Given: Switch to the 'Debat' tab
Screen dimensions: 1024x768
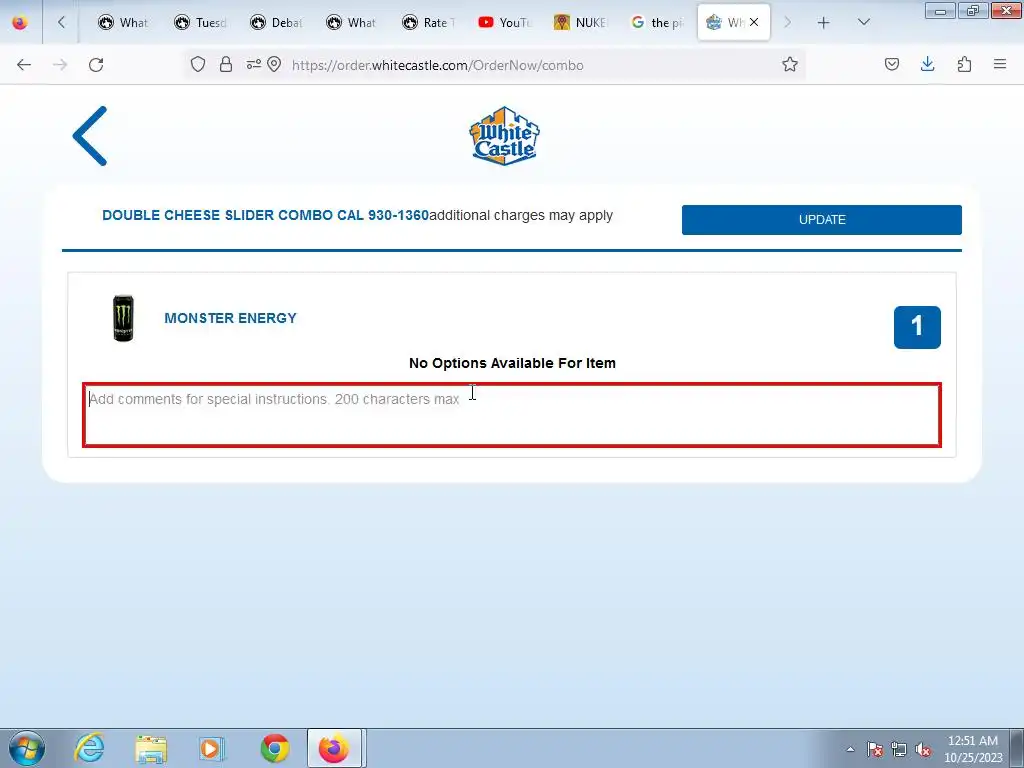Looking at the screenshot, I should pos(276,22).
